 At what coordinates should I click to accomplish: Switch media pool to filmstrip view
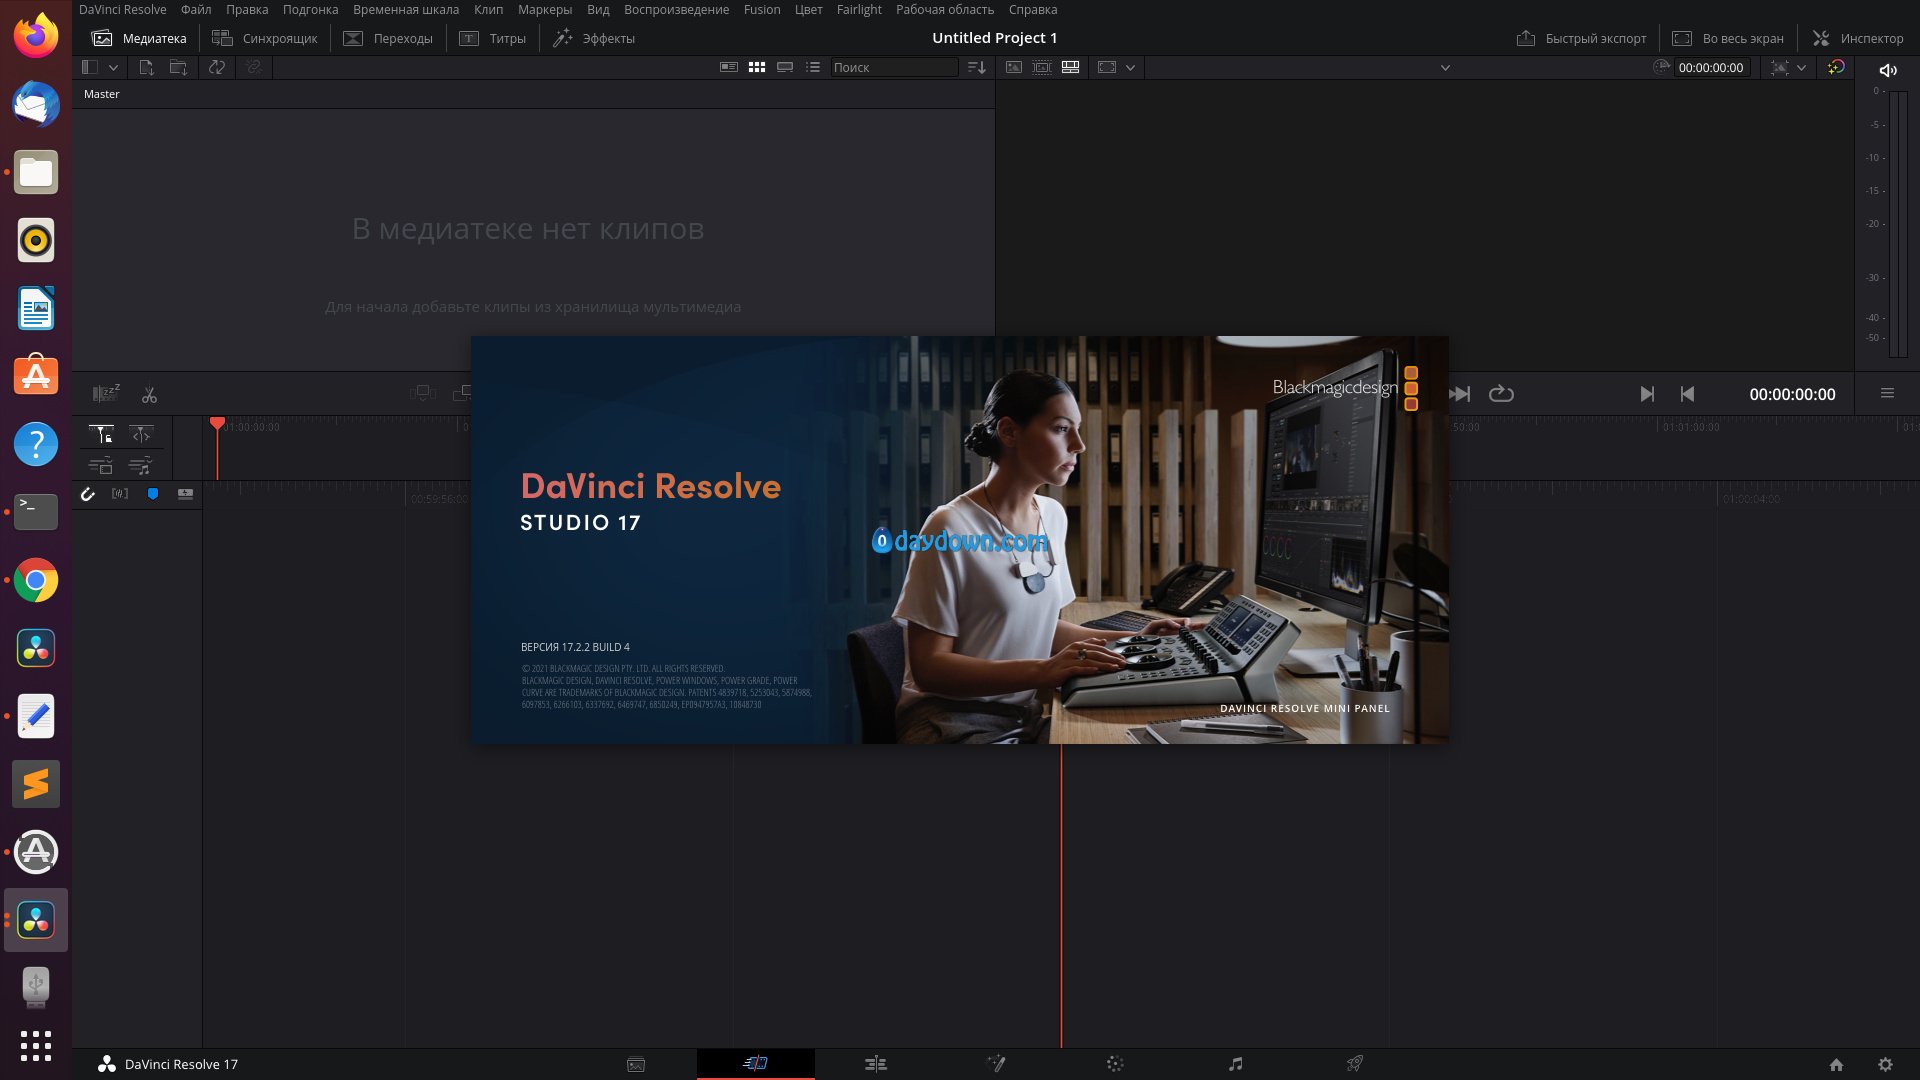785,67
